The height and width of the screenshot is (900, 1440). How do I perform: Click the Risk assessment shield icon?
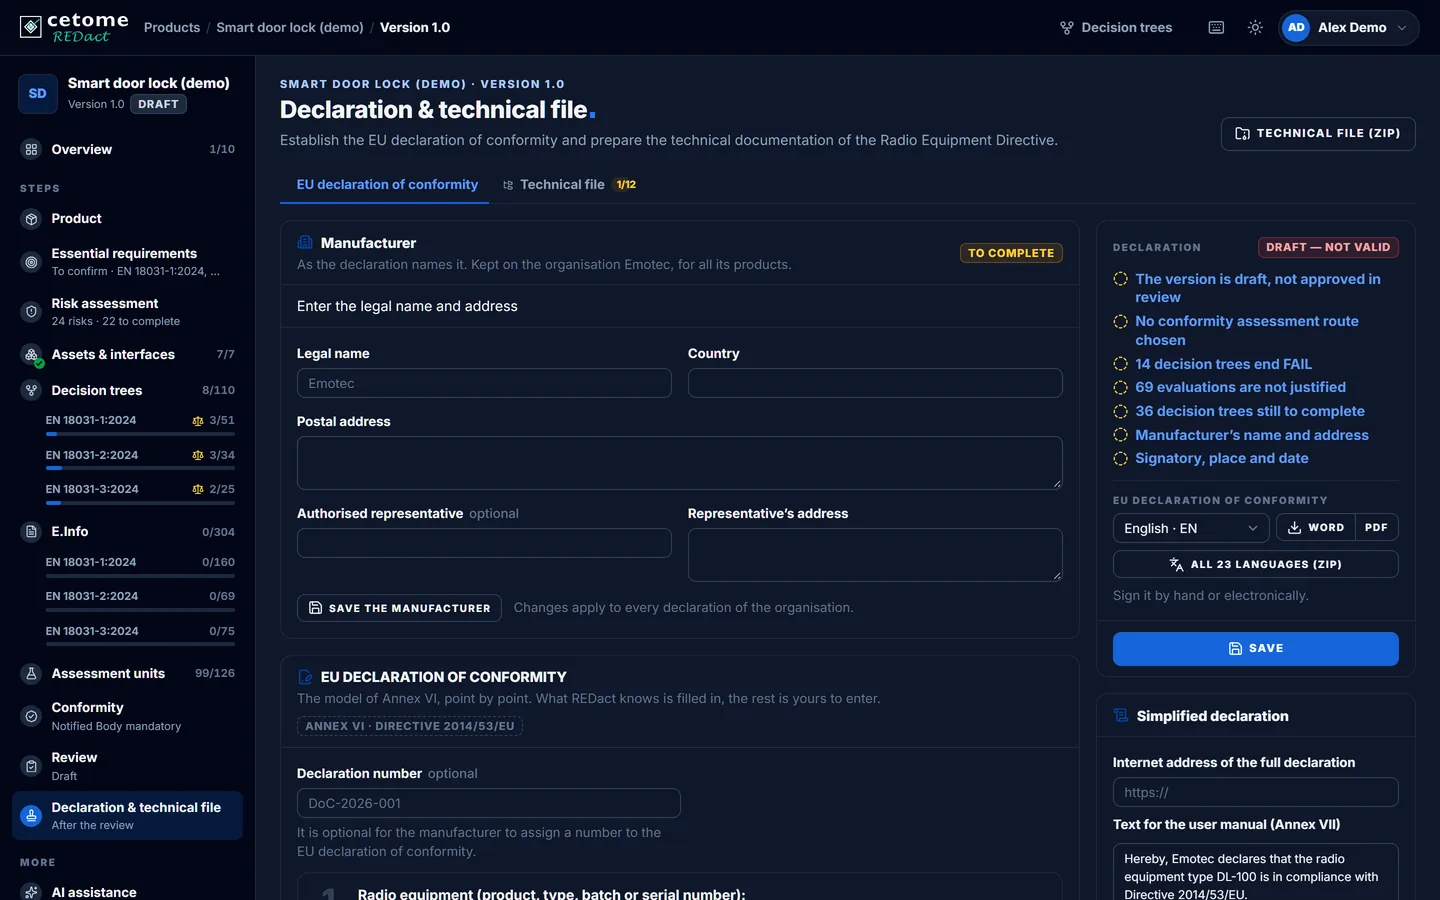[x=31, y=312]
